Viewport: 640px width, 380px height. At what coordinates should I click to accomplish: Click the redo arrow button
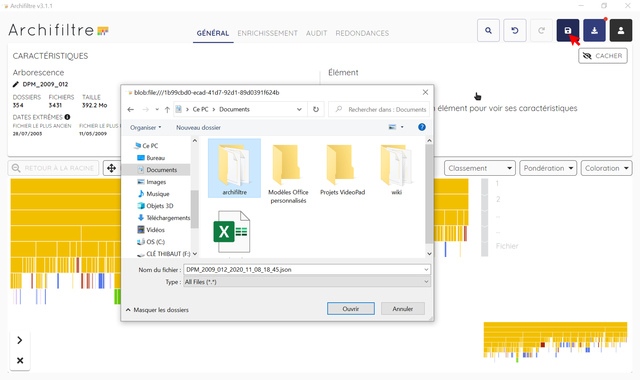(x=541, y=31)
